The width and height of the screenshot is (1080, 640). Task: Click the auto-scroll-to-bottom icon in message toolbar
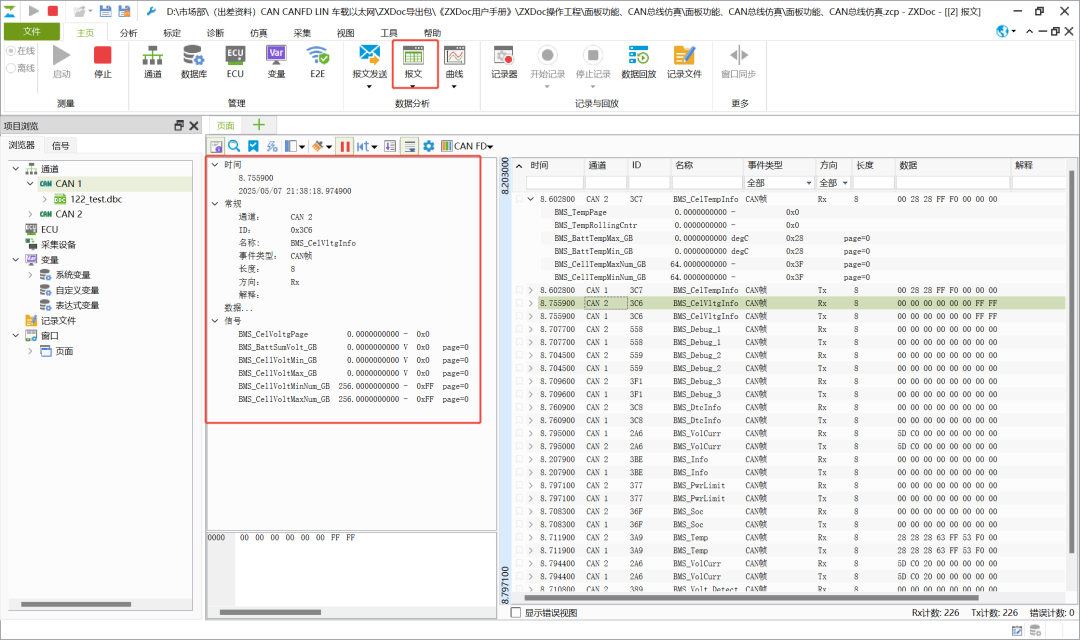click(x=410, y=146)
